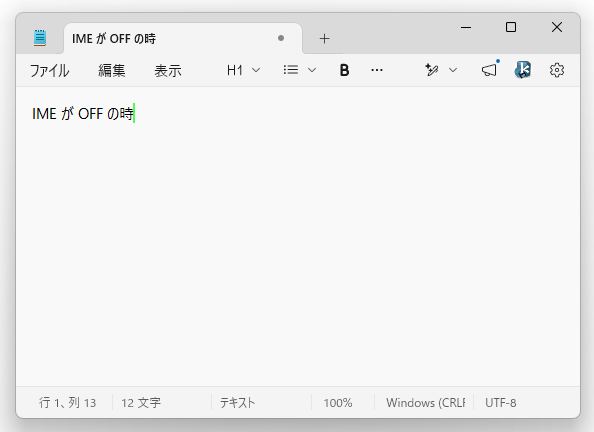Expand the AI rewrite dropdown arrow
The width and height of the screenshot is (594, 432).
pyautogui.click(x=453, y=70)
